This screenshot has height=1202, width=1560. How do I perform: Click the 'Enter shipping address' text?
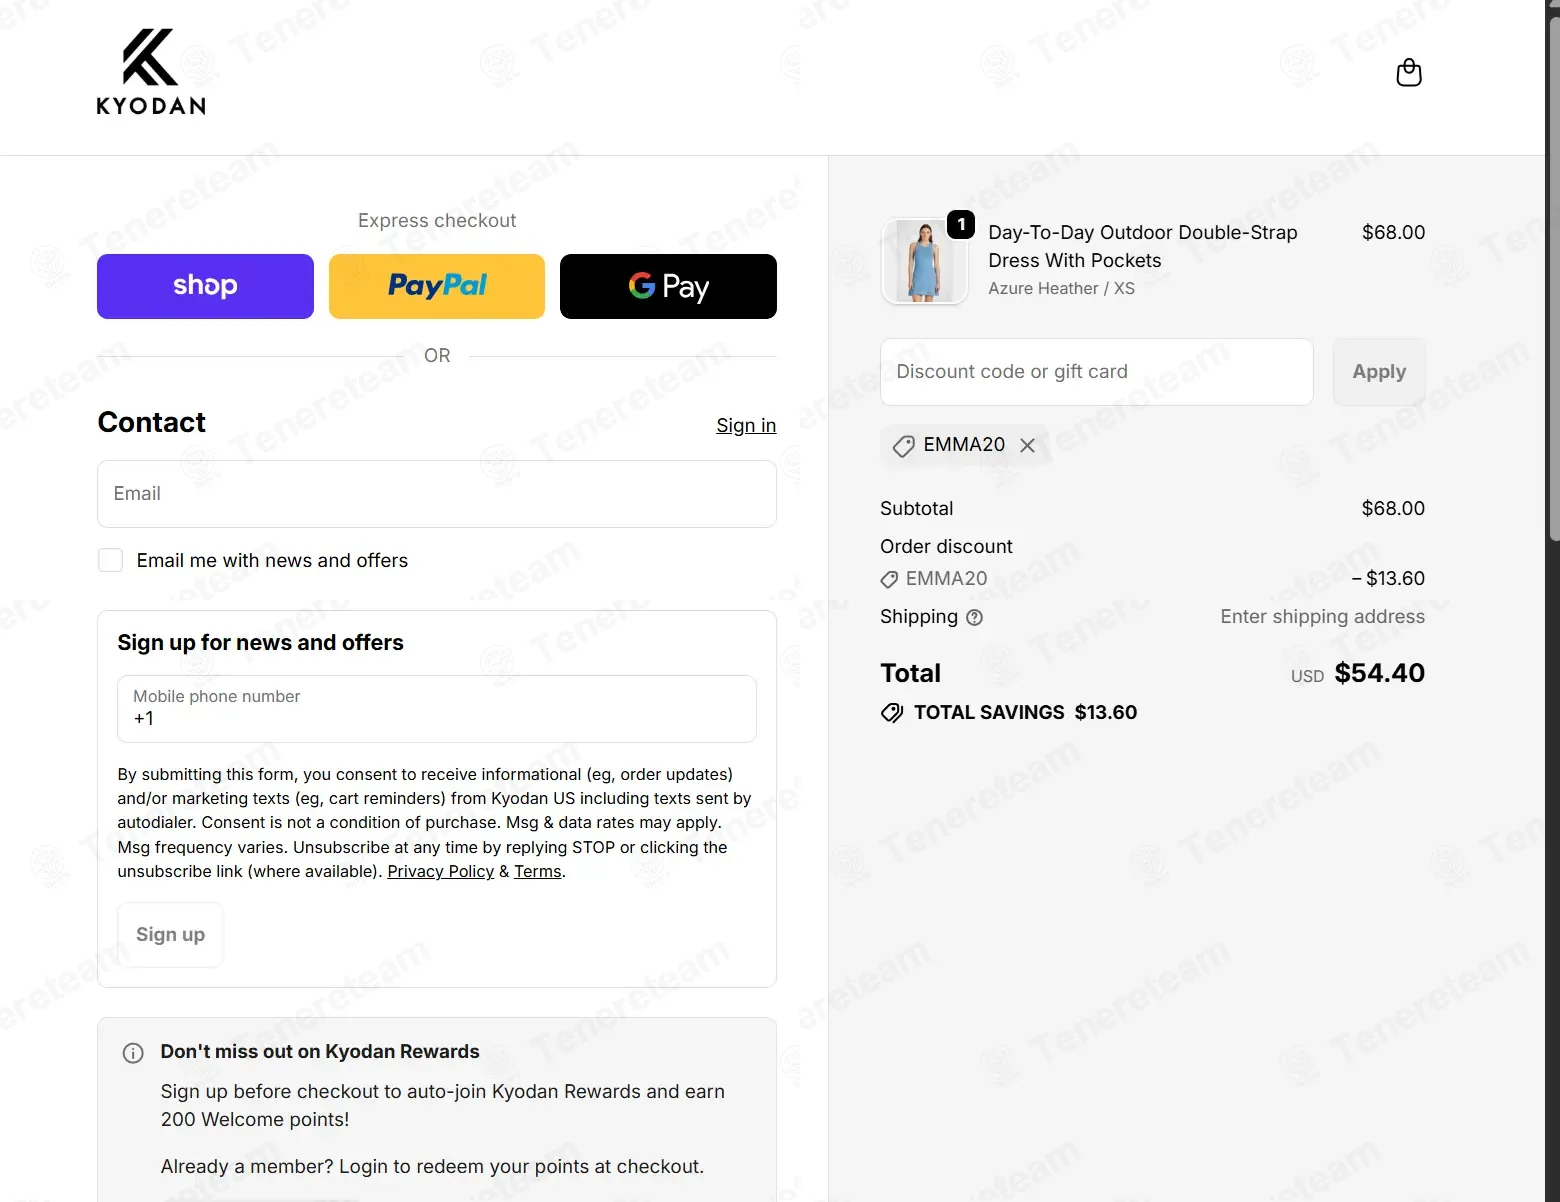pyautogui.click(x=1322, y=617)
